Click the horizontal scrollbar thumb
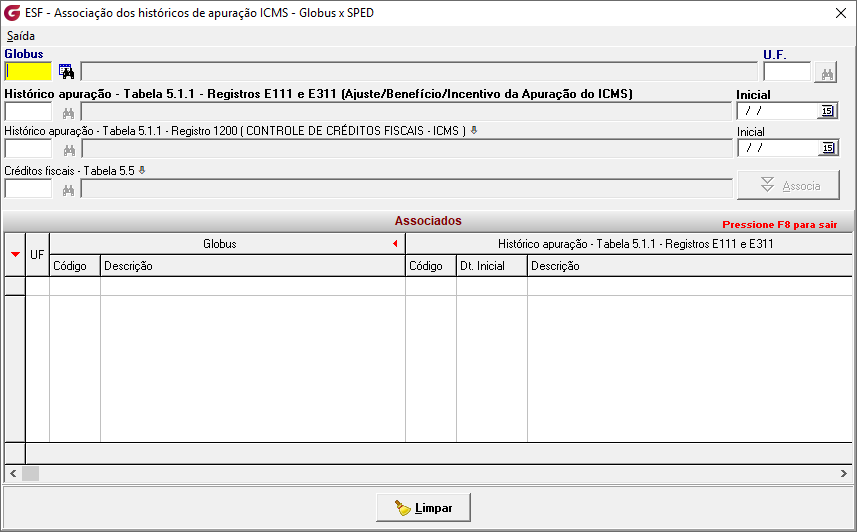The image size is (857, 532). click(31, 473)
